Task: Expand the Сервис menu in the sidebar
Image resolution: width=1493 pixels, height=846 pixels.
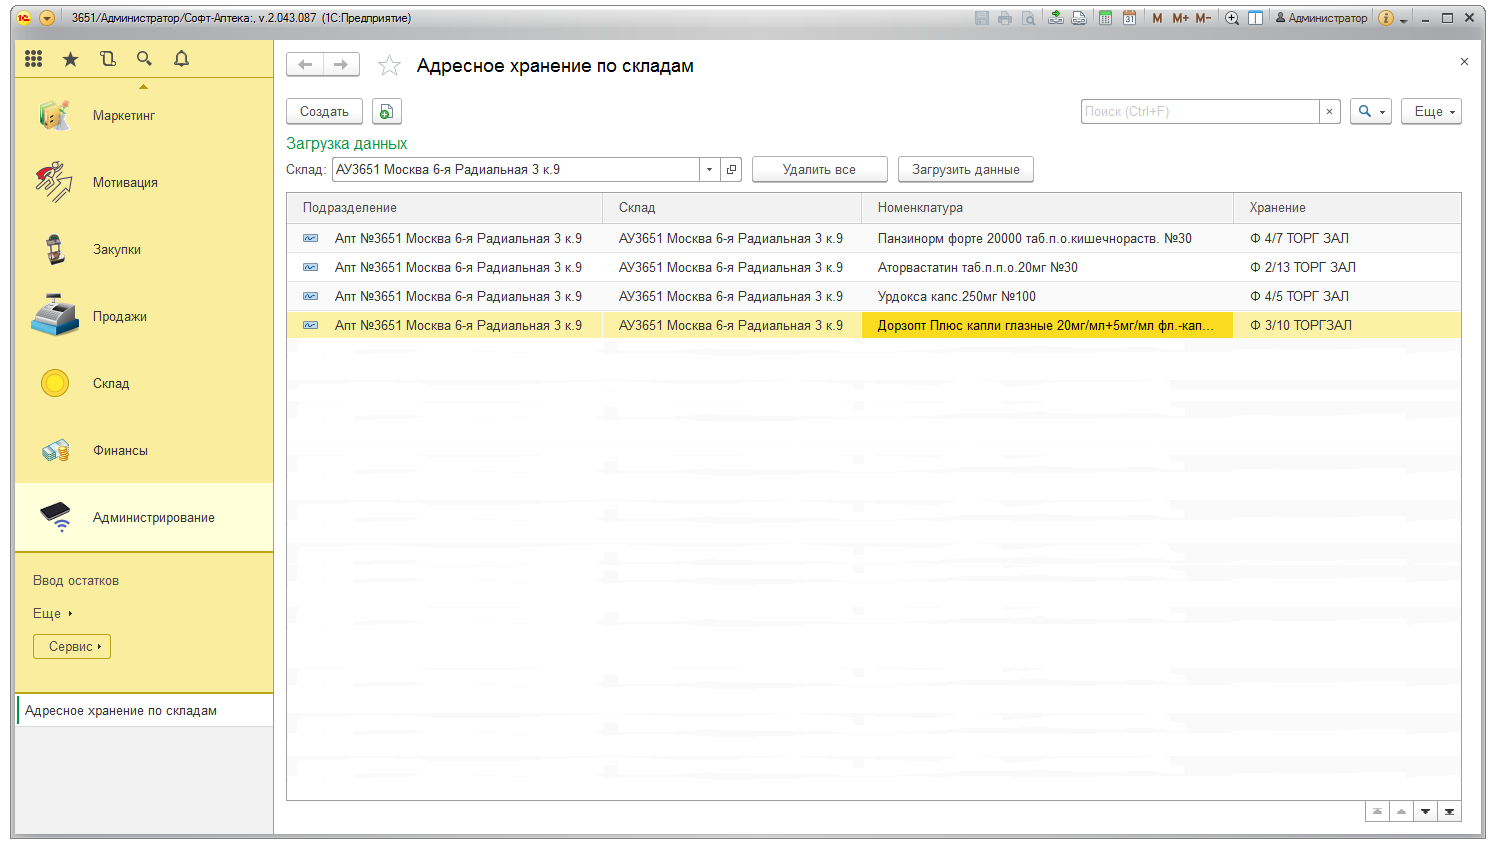Action: click(72, 647)
